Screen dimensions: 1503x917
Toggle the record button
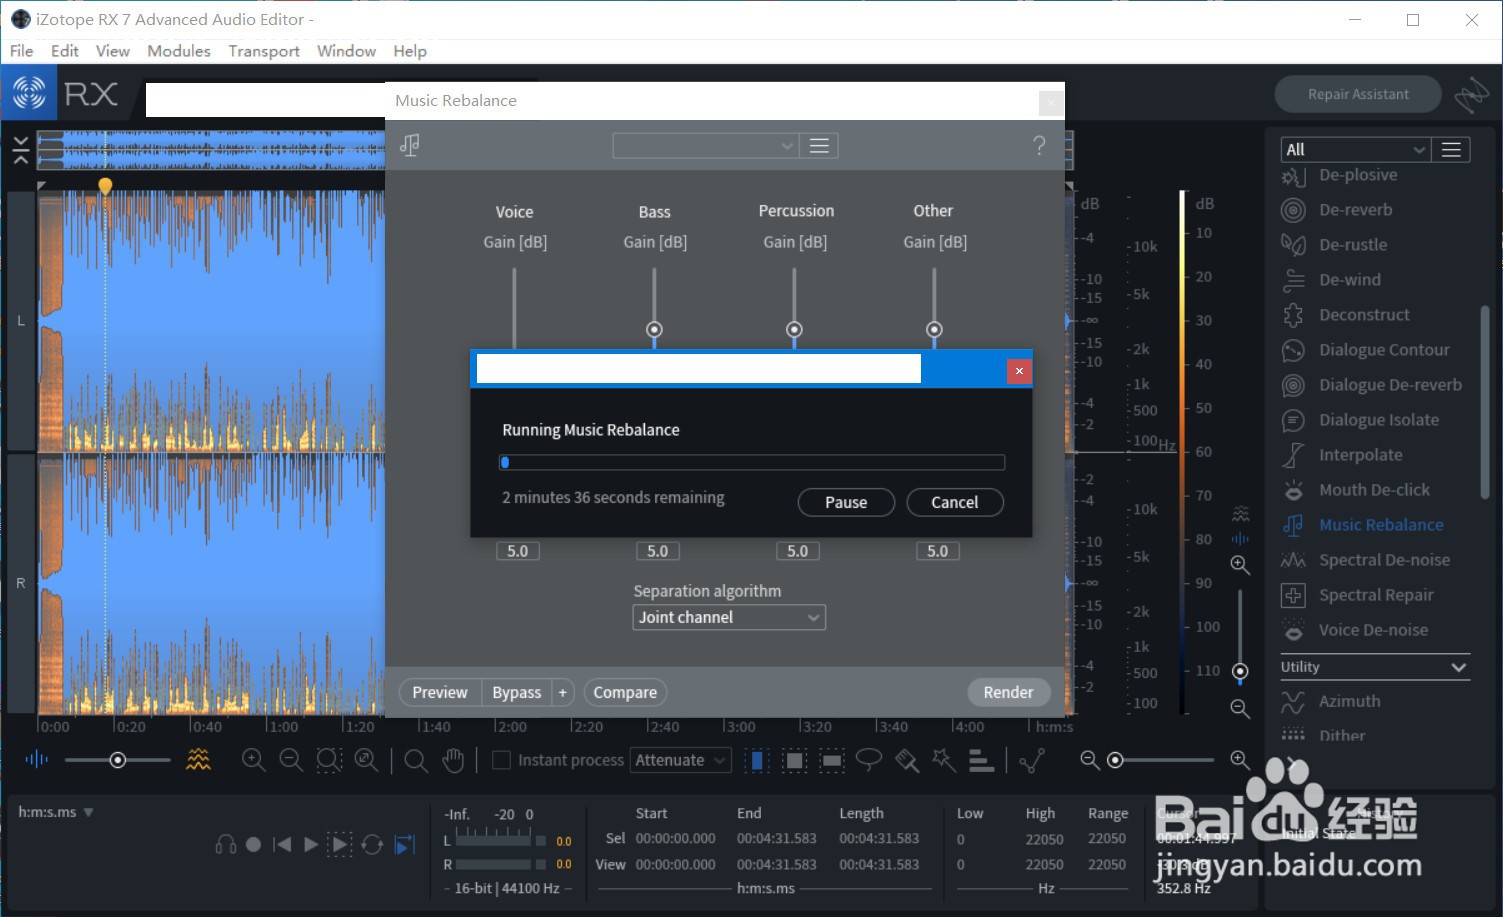(254, 845)
